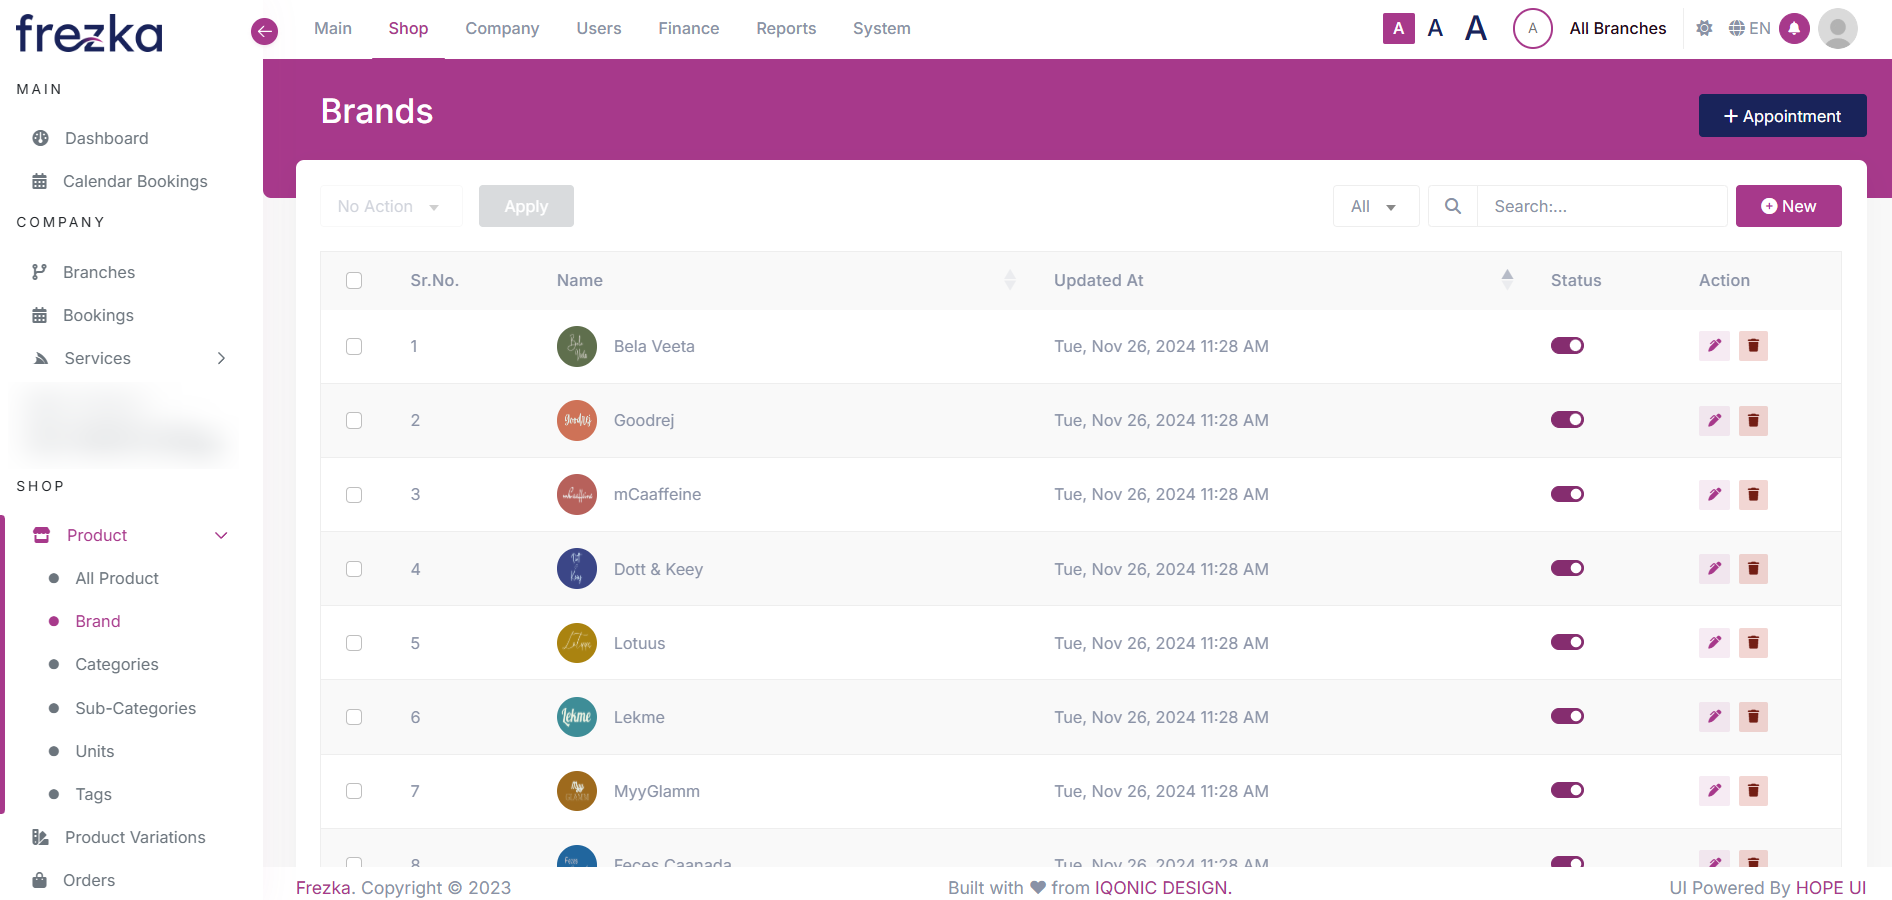The height and width of the screenshot is (900, 1892).
Task: Click the sidebar collapse arrow icon
Action: (264, 31)
